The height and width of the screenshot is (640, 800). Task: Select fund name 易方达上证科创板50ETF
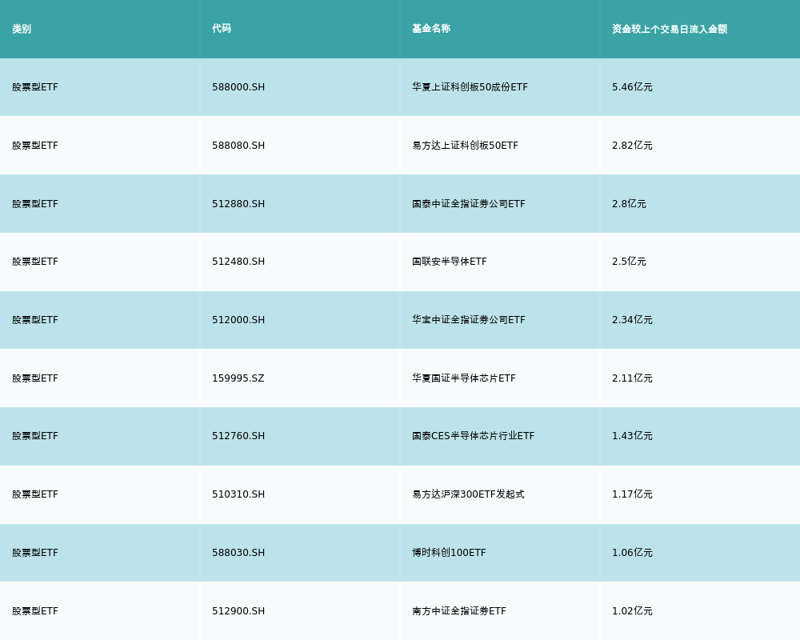(x=465, y=145)
